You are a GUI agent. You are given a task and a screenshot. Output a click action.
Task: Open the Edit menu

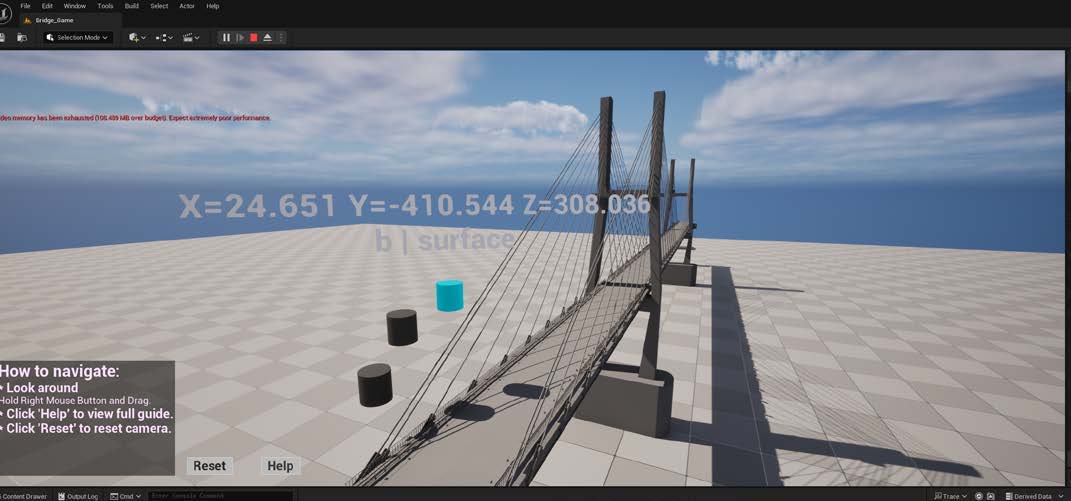pyautogui.click(x=47, y=6)
